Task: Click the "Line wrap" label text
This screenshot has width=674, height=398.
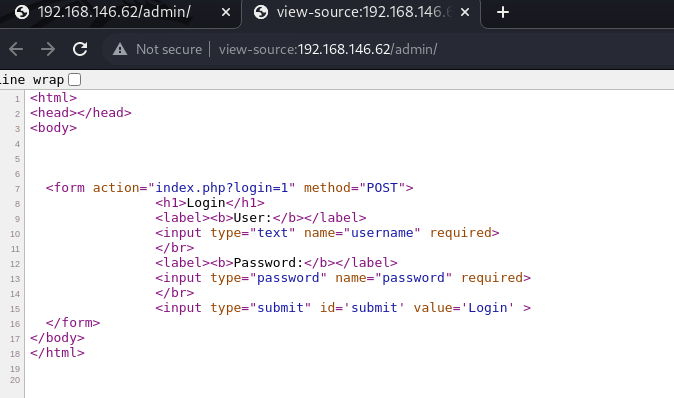Action: tap(32, 80)
